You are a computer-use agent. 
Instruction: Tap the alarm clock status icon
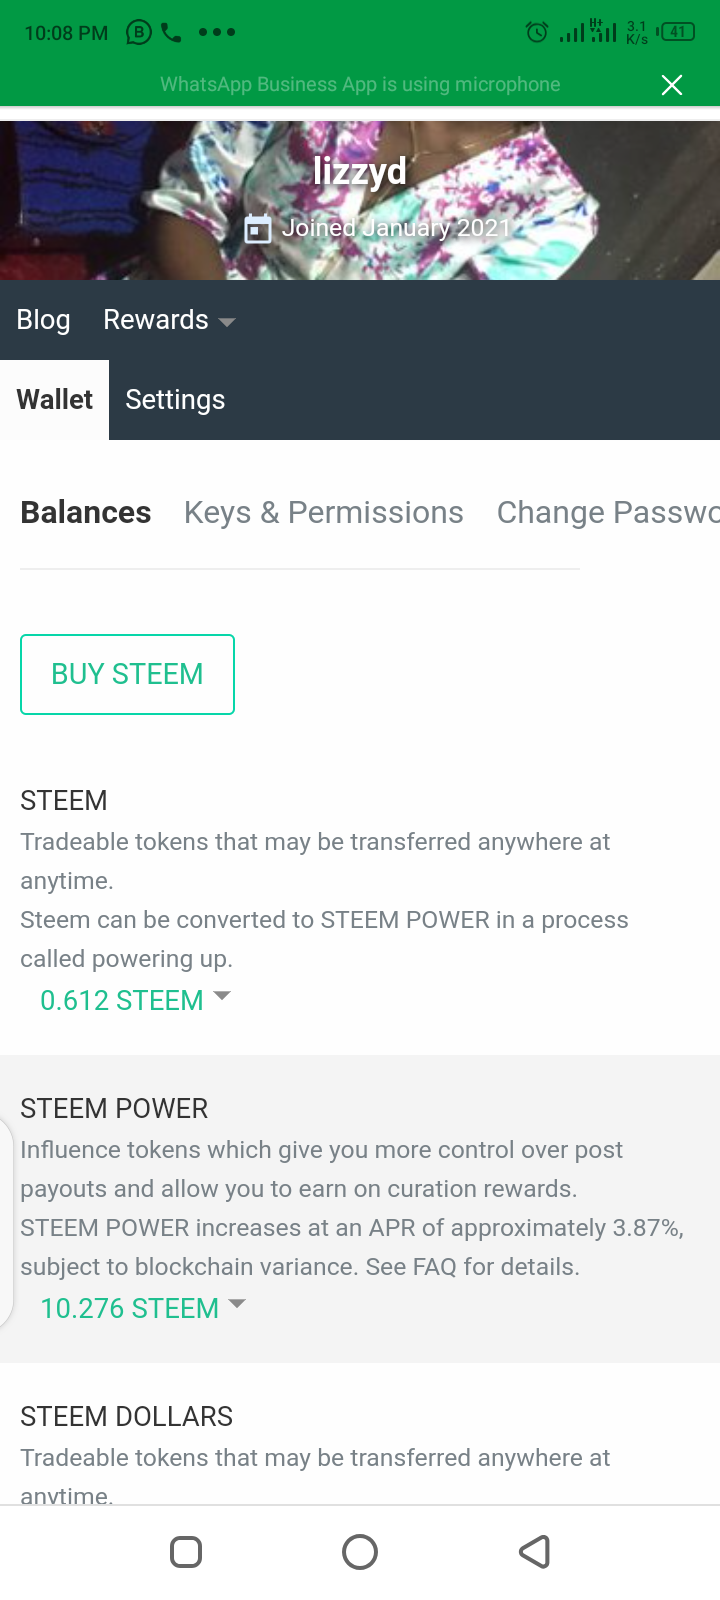pyautogui.click(x=537, y=33)
